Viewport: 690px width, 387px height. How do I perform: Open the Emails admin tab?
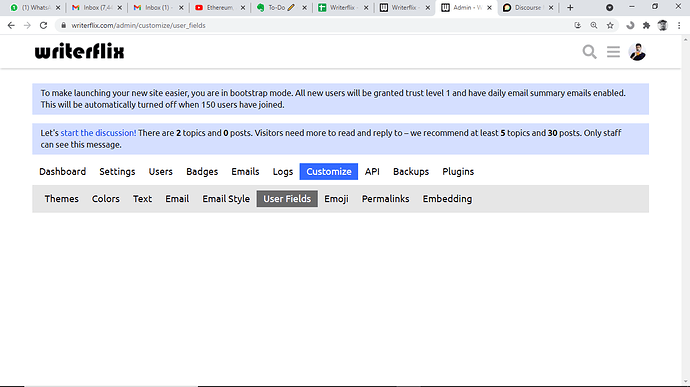pos(245,172)
